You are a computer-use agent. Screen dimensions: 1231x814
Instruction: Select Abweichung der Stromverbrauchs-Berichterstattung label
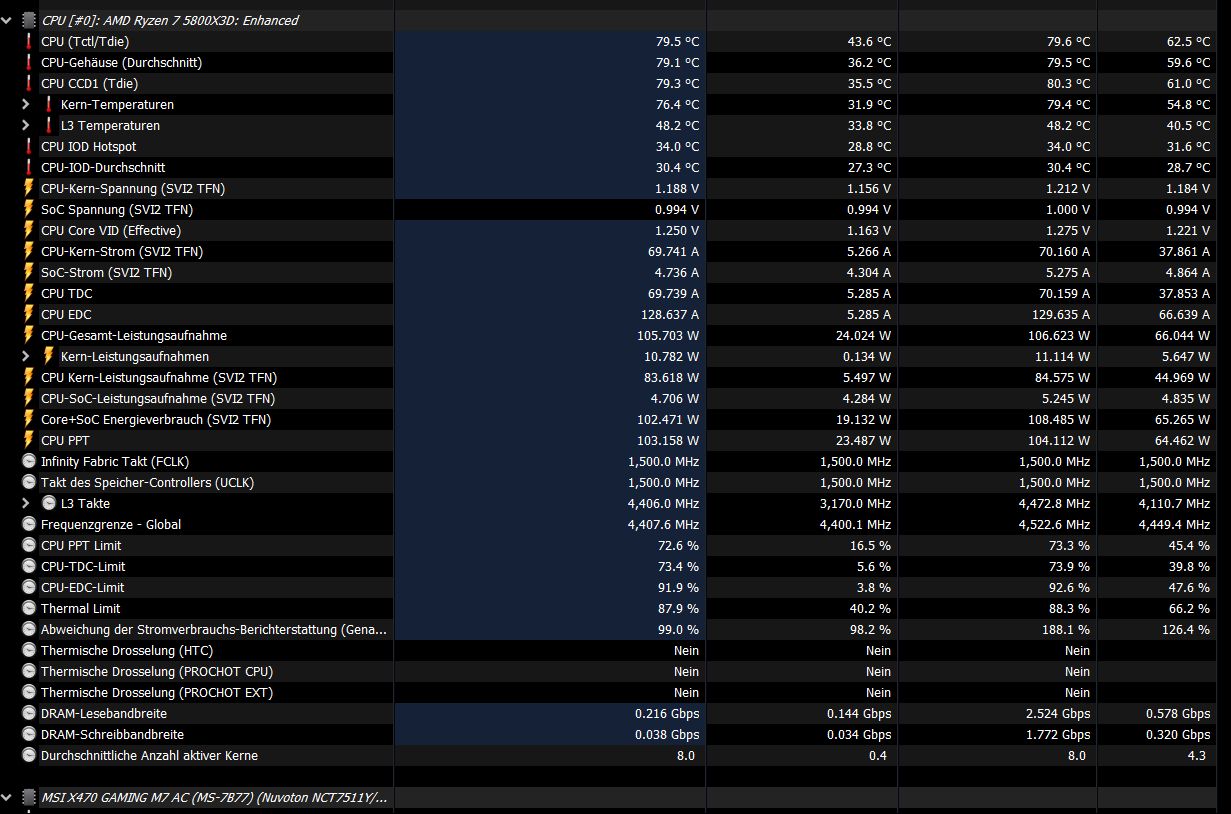(215, 629)
